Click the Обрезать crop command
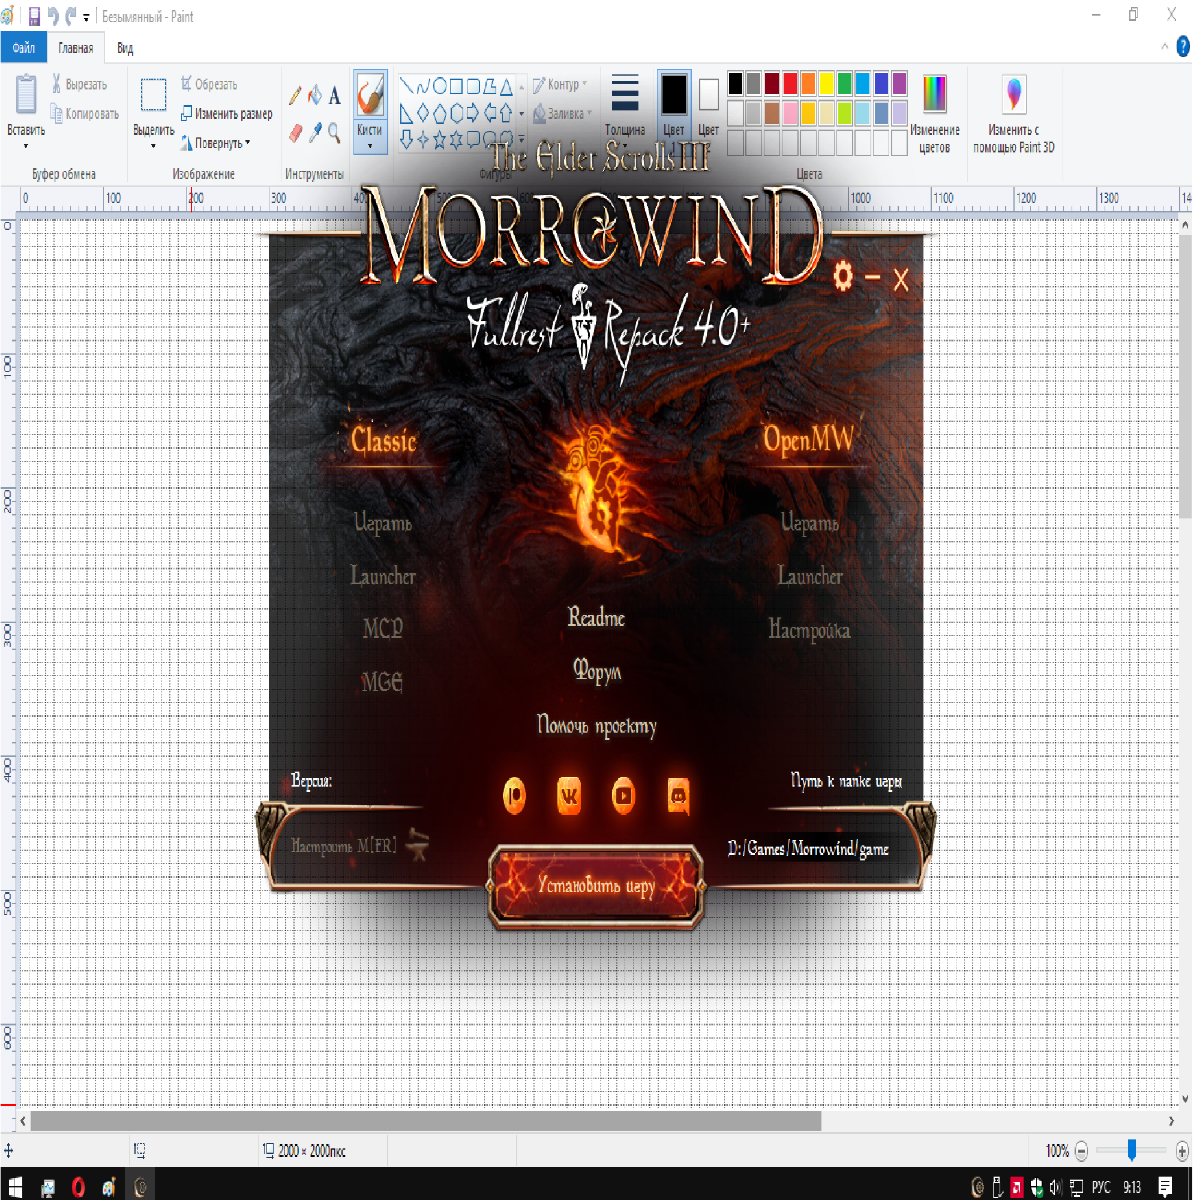 click(209, 85)
